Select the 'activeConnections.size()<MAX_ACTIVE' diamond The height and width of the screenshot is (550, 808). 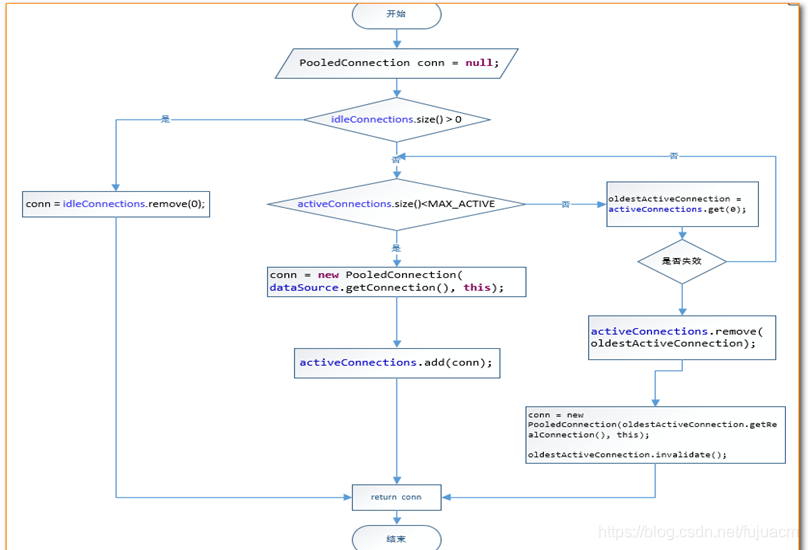(396, 204)
